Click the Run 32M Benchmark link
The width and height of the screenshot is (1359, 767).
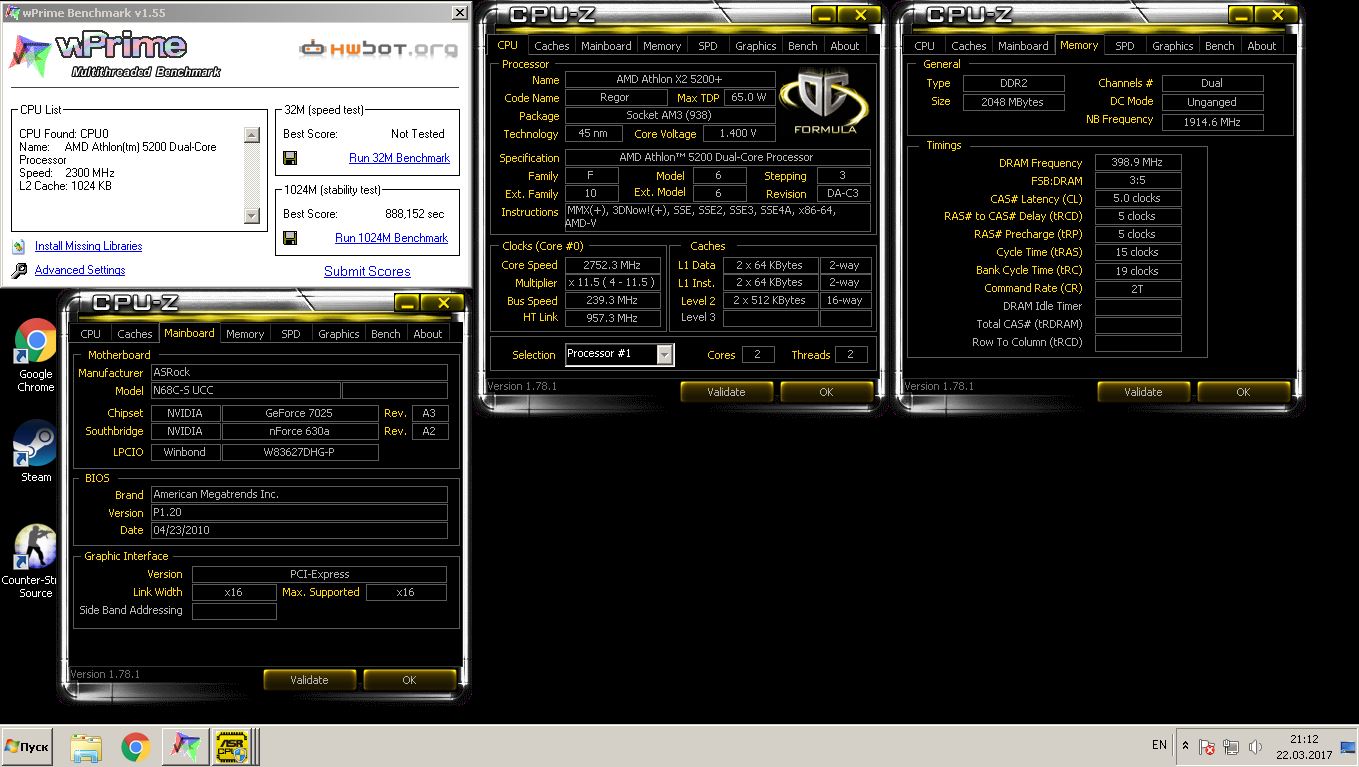tap(399, 158)
